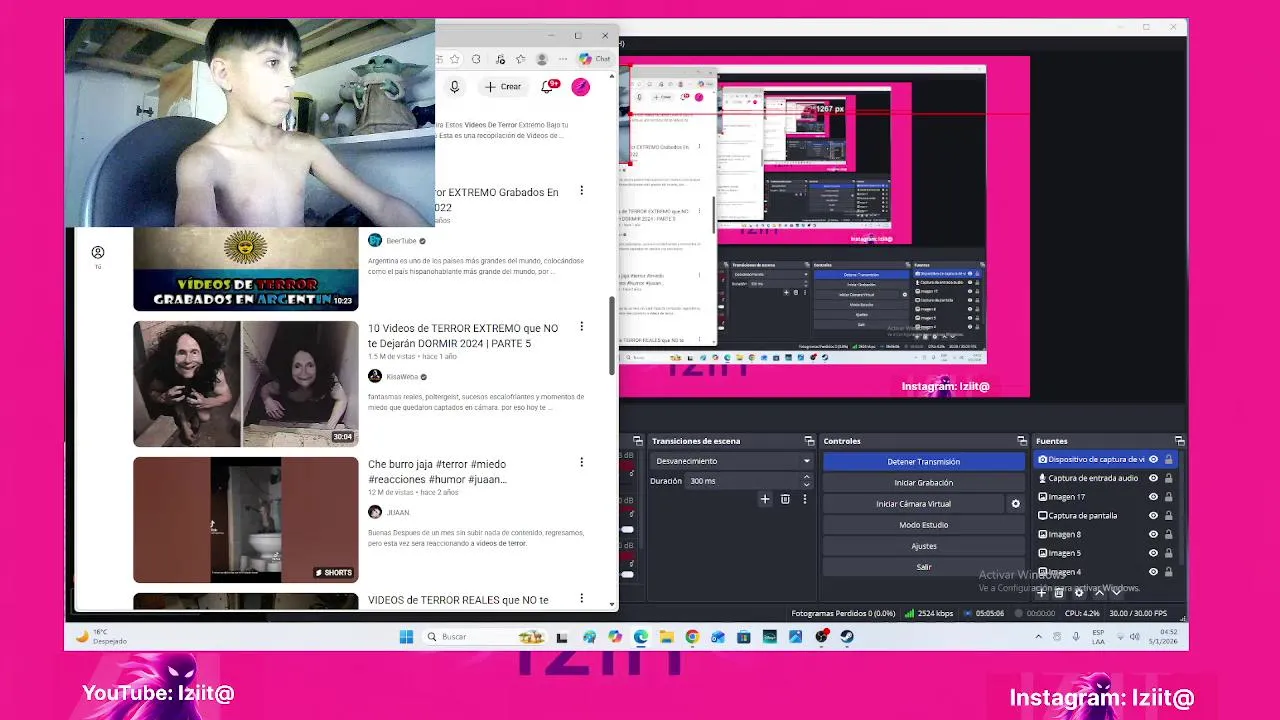Enable Modo Estudio
This screenshot has width=1280, height=720.
point(923,525)
